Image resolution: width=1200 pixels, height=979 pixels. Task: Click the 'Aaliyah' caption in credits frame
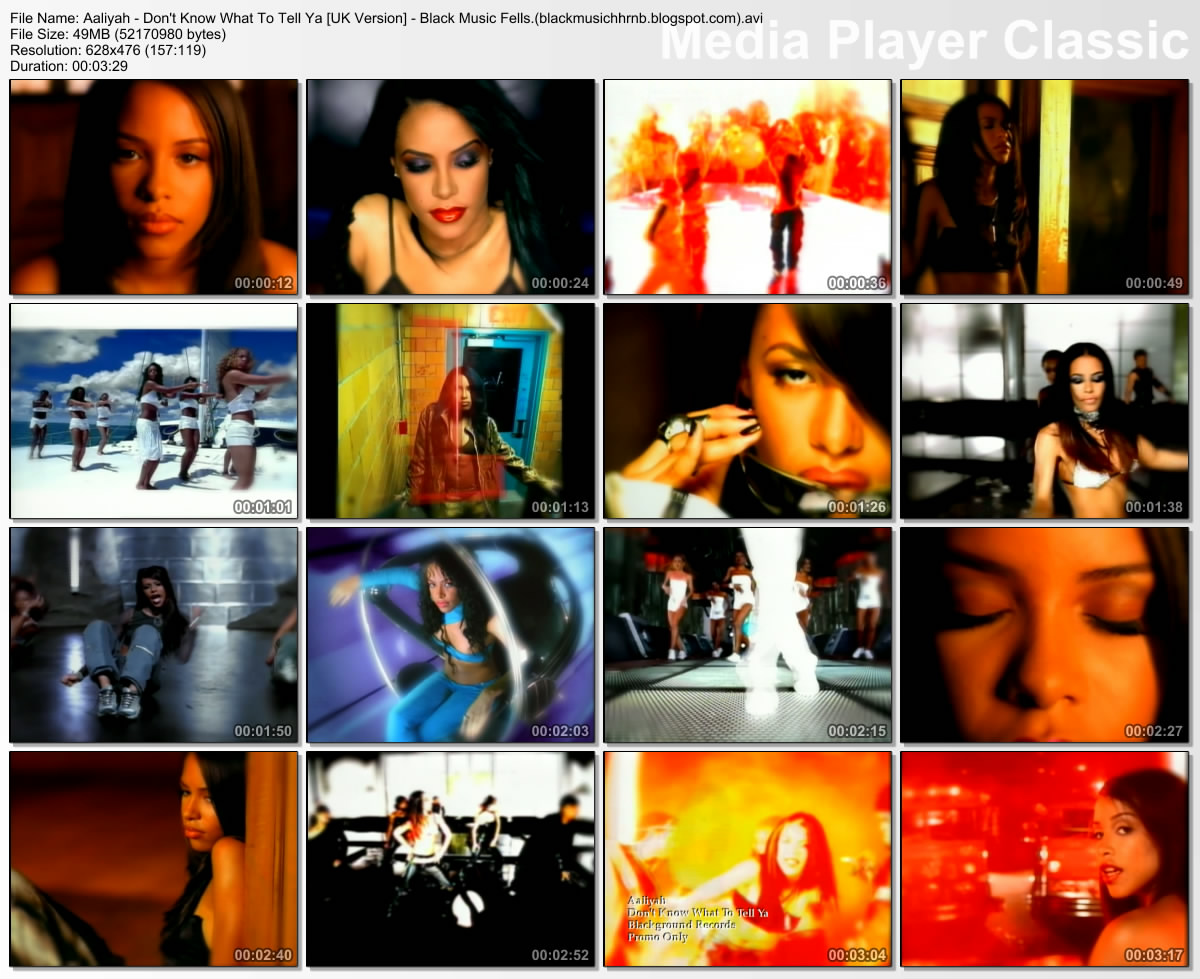pyautogui.click(x=648, y=900)
